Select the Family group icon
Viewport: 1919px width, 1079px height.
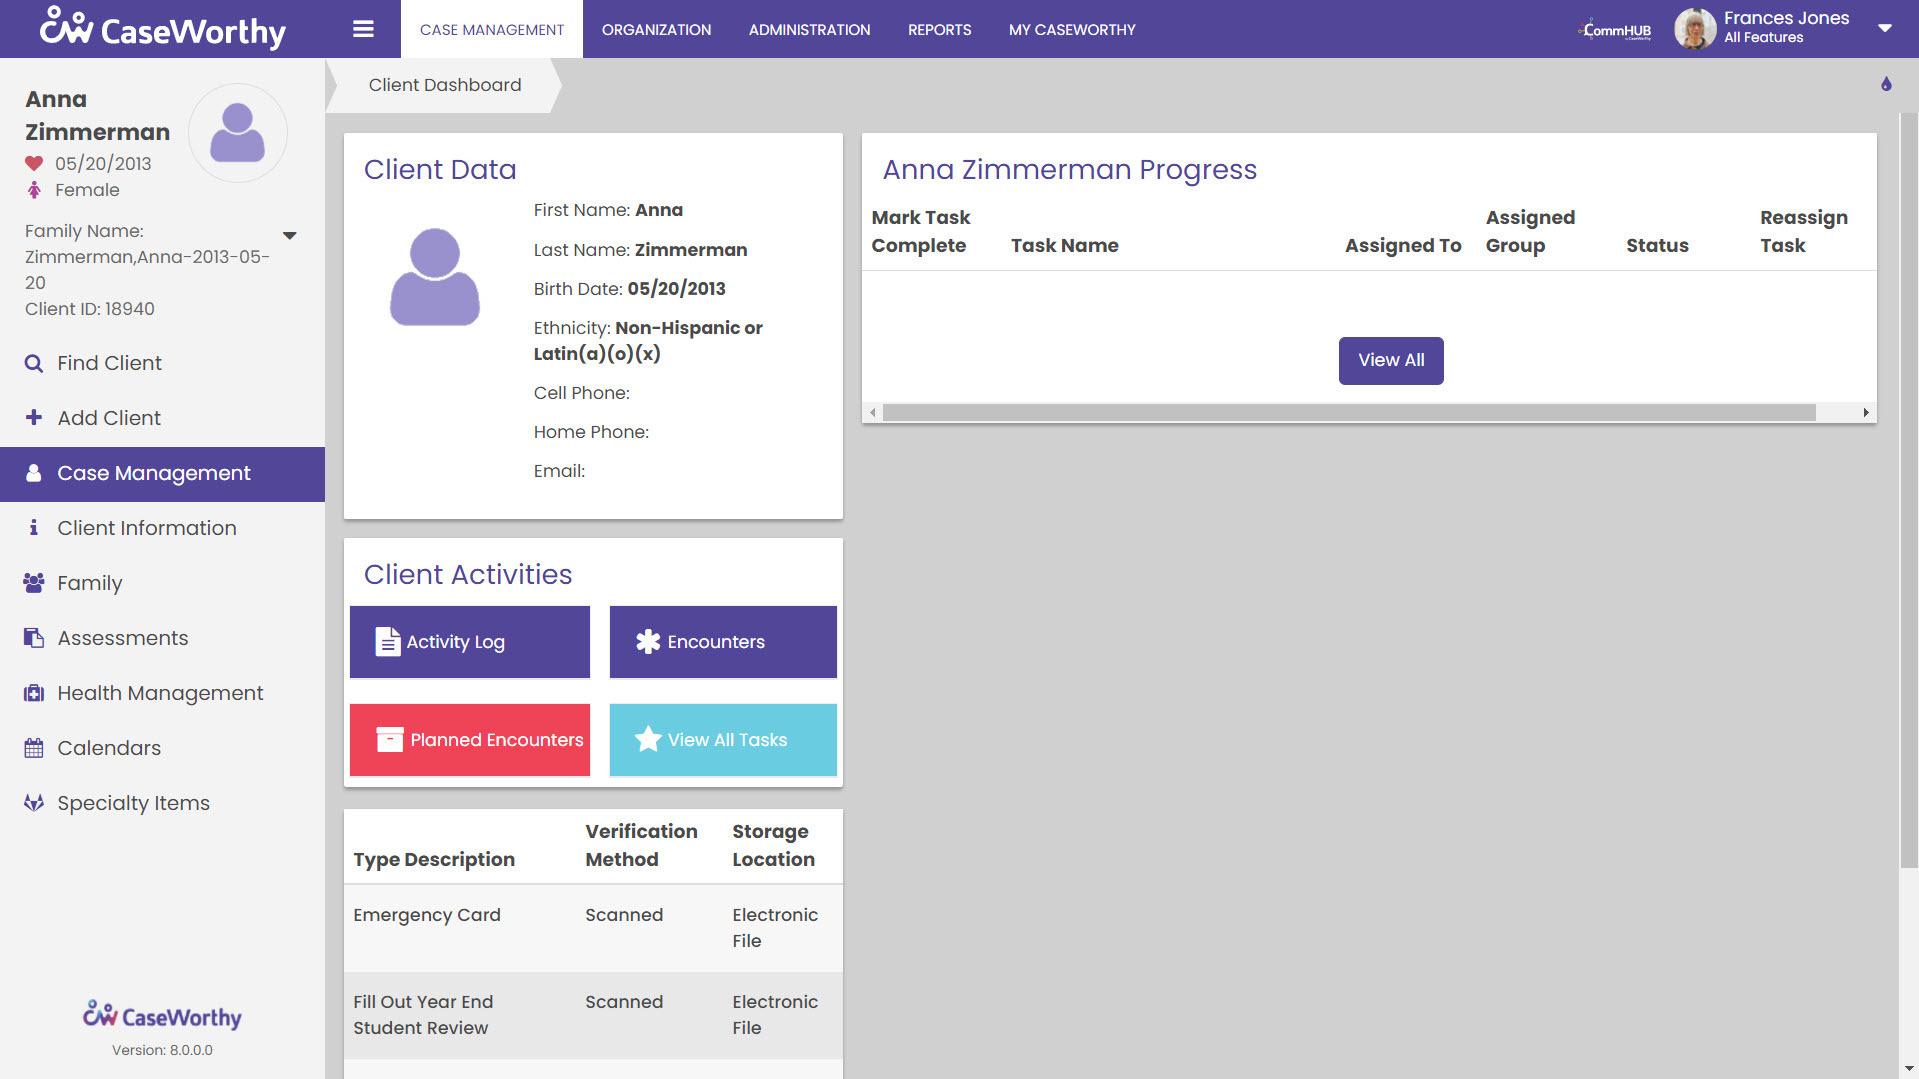click(x=33, y=582)
